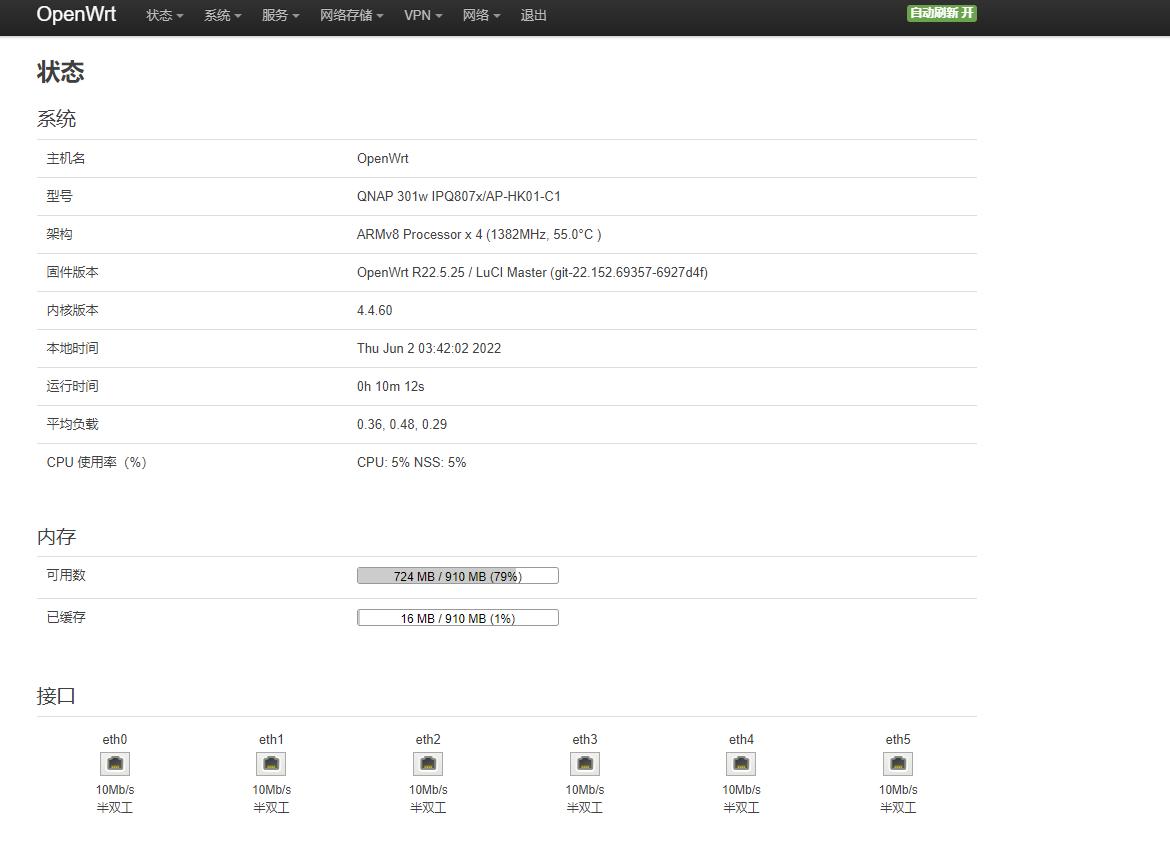Click the 固件版本 row label
The height and width of the screenshot is (864, 1170).
point(72,272)
